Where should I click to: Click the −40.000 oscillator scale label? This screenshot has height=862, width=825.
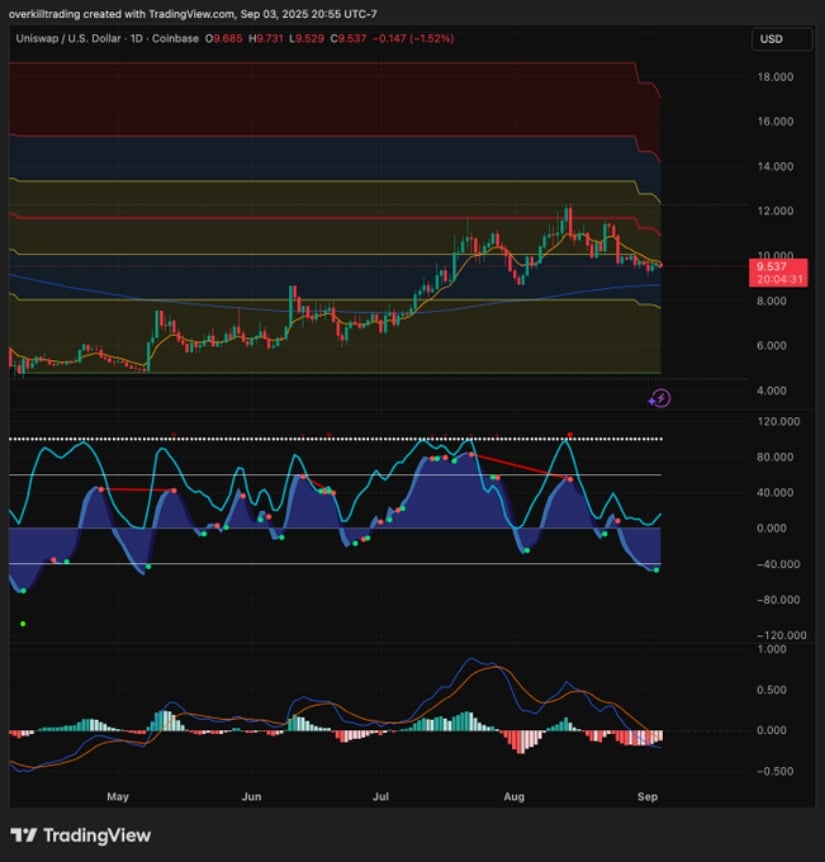coord(778,565)
